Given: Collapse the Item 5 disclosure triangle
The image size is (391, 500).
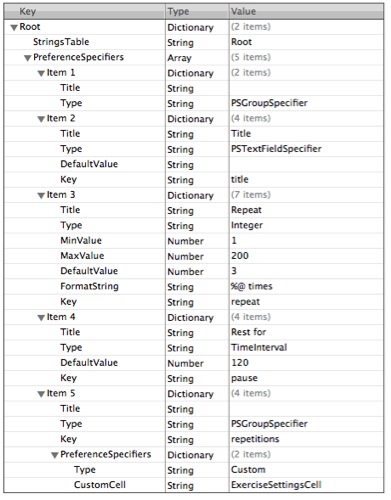Looking at the screenshot, I should 41,394.
